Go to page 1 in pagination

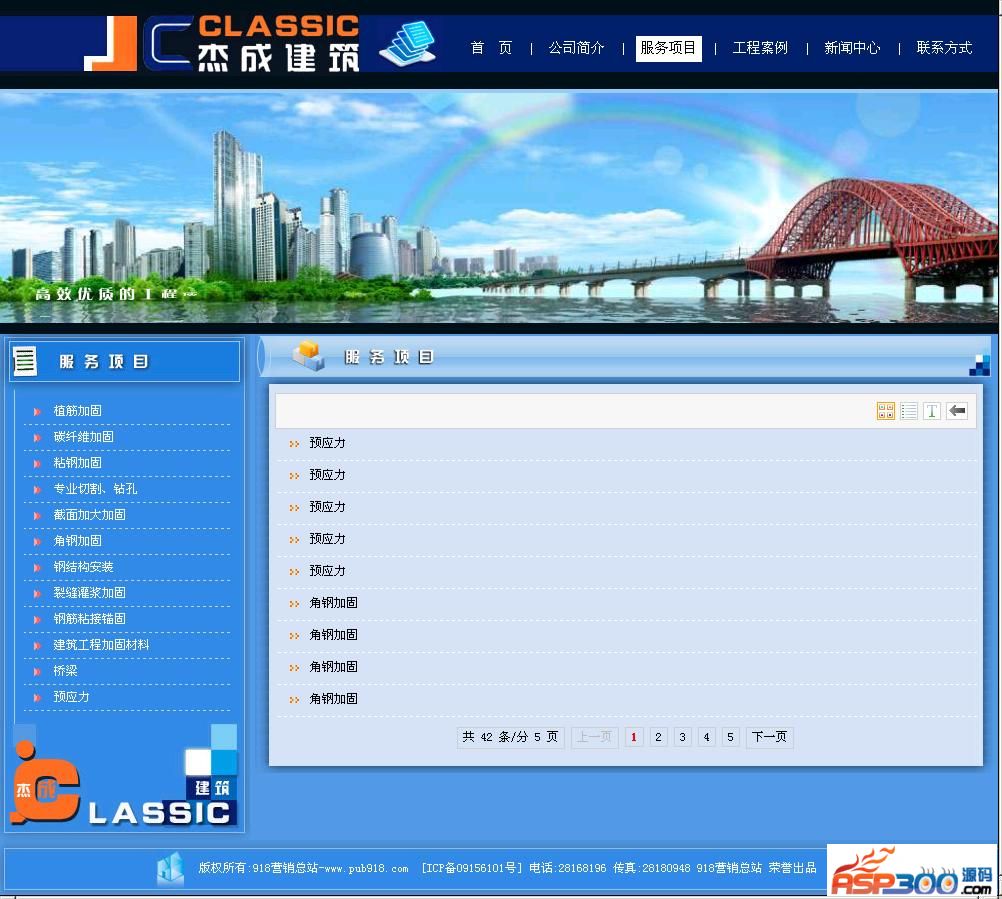tap(633, 737)
